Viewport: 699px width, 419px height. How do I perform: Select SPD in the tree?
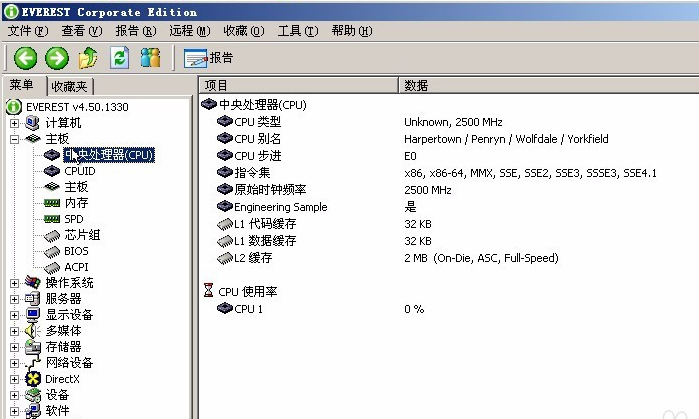coord(74,219)
